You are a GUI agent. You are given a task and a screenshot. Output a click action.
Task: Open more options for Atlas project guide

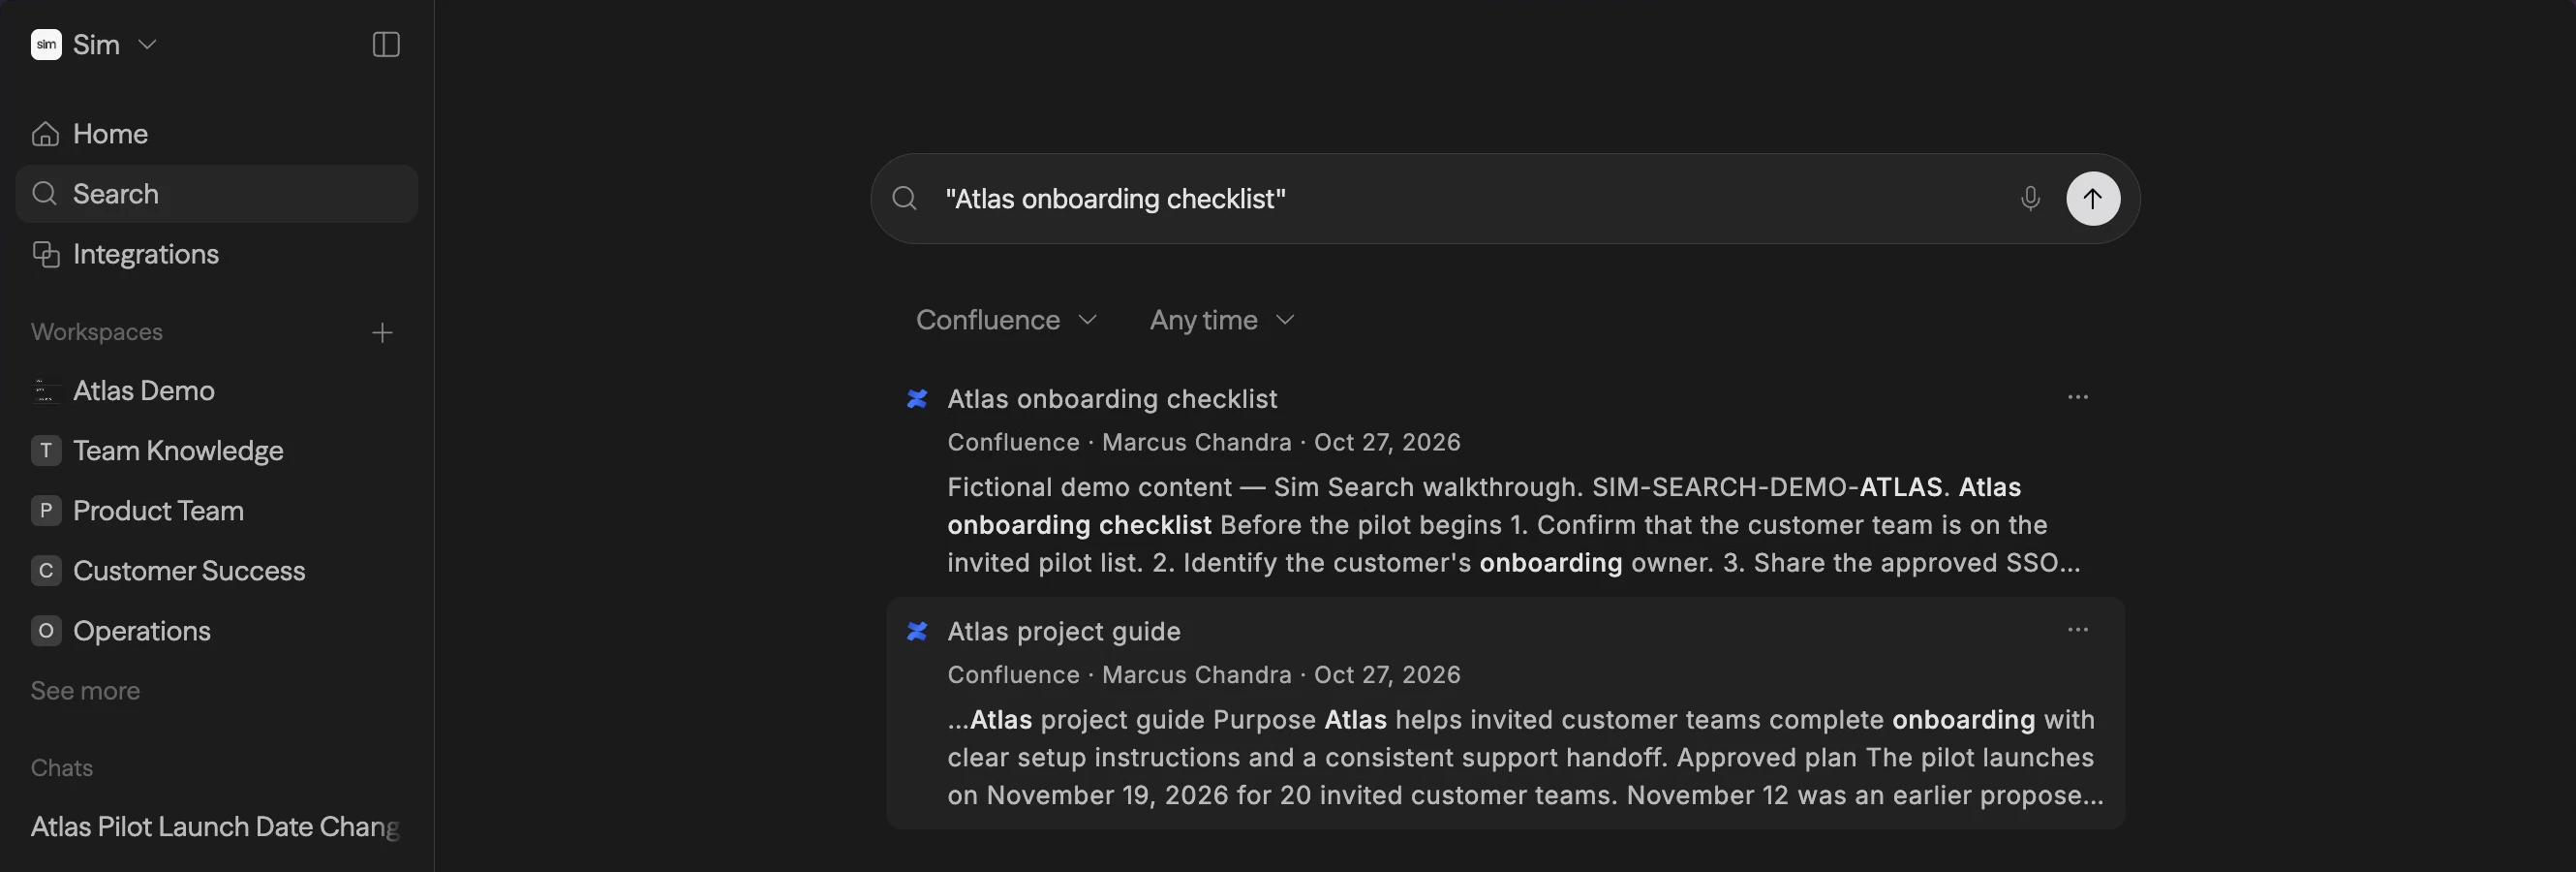point(2078,630)
